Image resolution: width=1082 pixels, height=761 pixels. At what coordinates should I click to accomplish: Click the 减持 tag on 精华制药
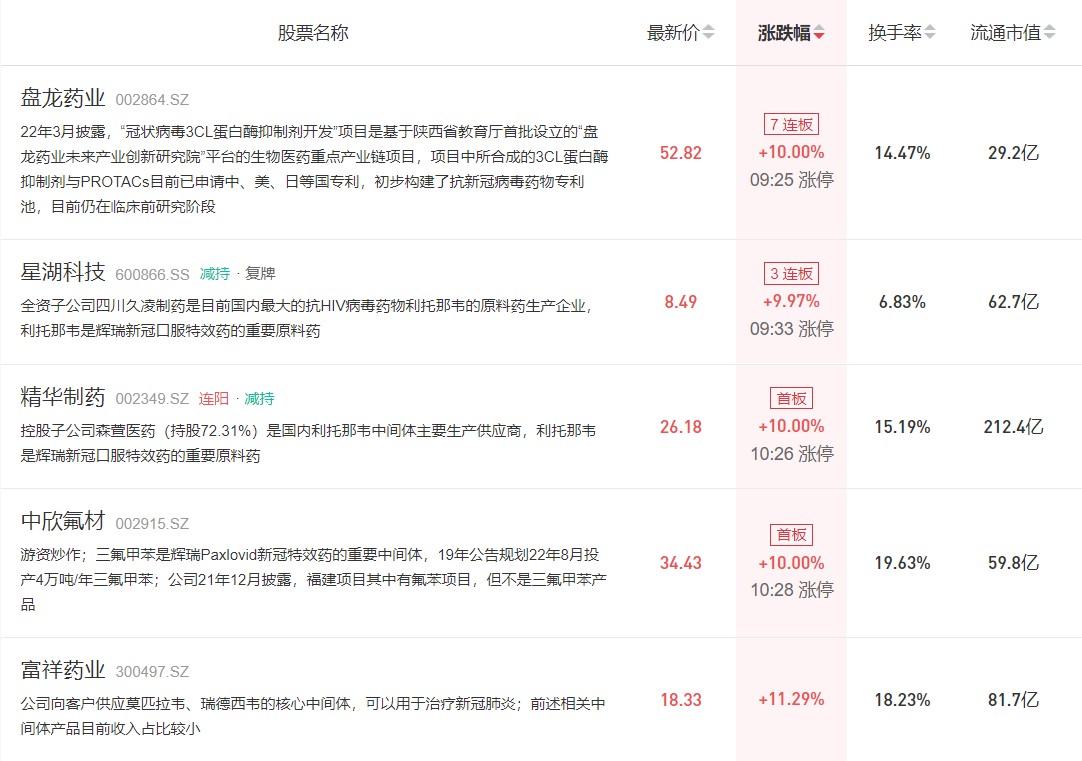[260, 399]
